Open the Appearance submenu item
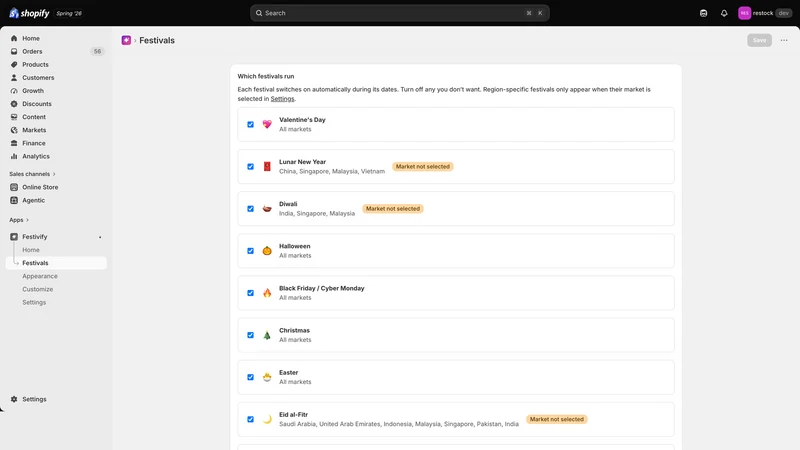Screen dimensions: 800x450 (x=40, y=276)
